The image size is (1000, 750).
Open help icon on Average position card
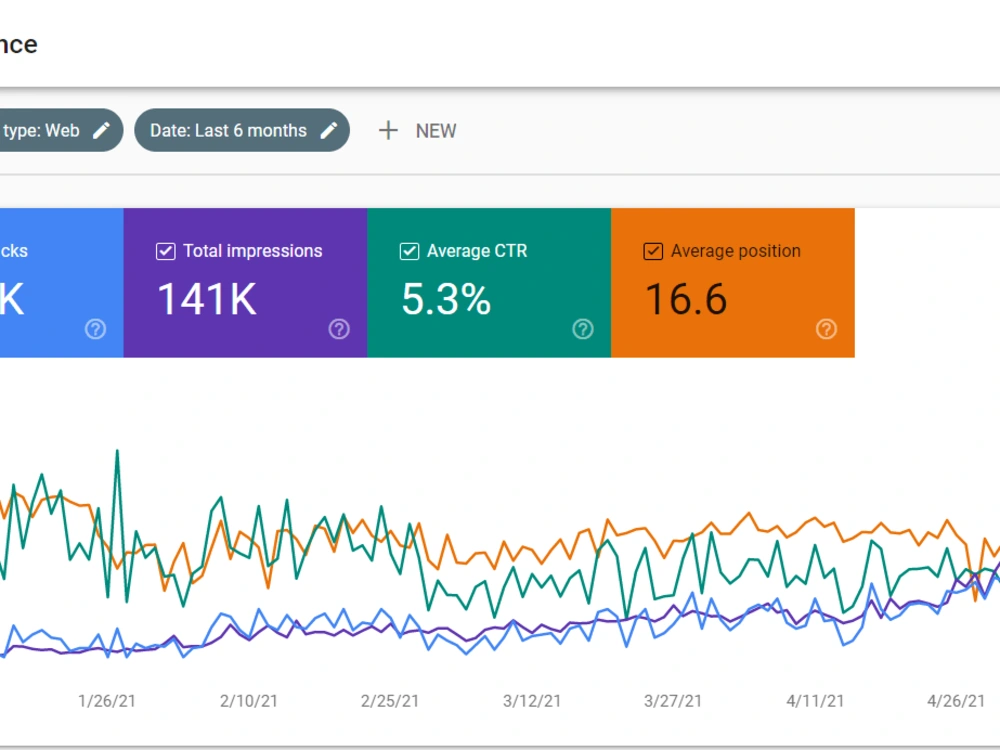826,329
